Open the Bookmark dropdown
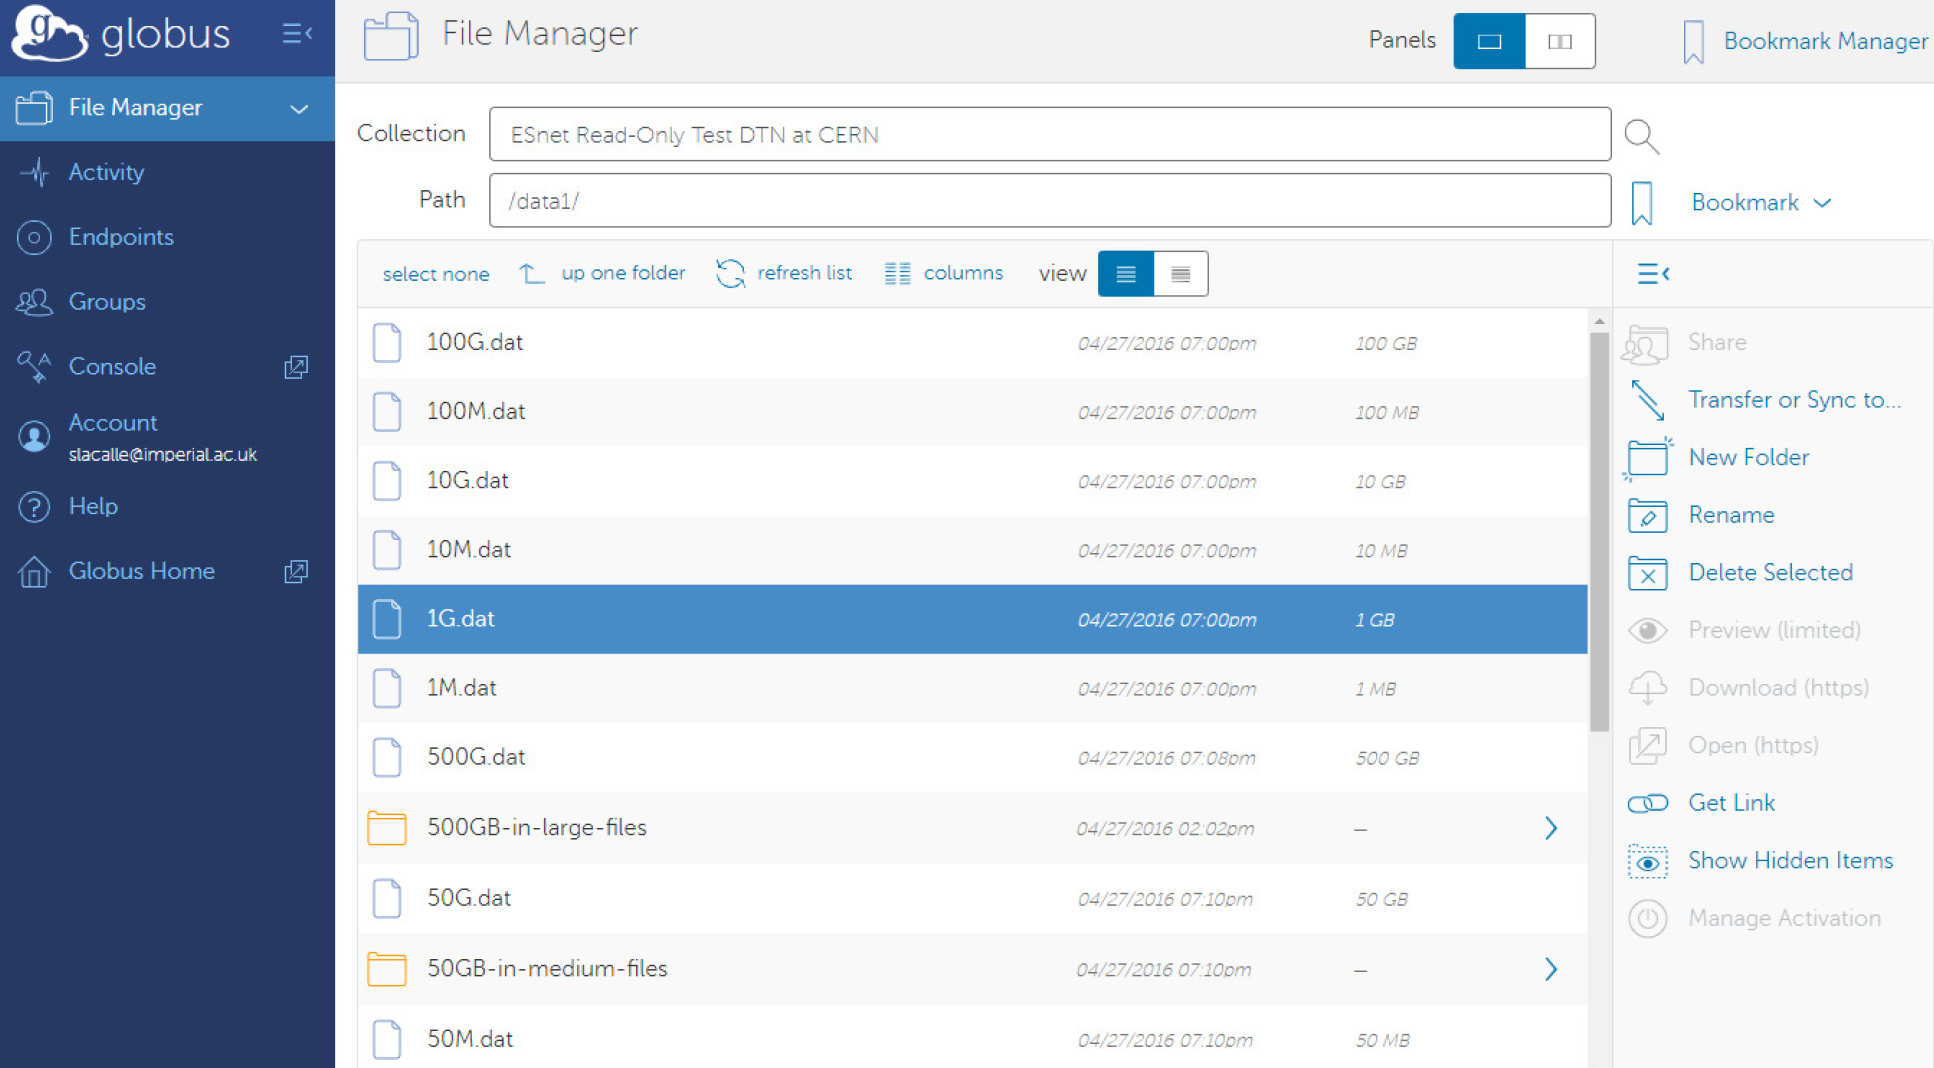This screenshot has height=1068, width=1934. tap(1760, 203)
